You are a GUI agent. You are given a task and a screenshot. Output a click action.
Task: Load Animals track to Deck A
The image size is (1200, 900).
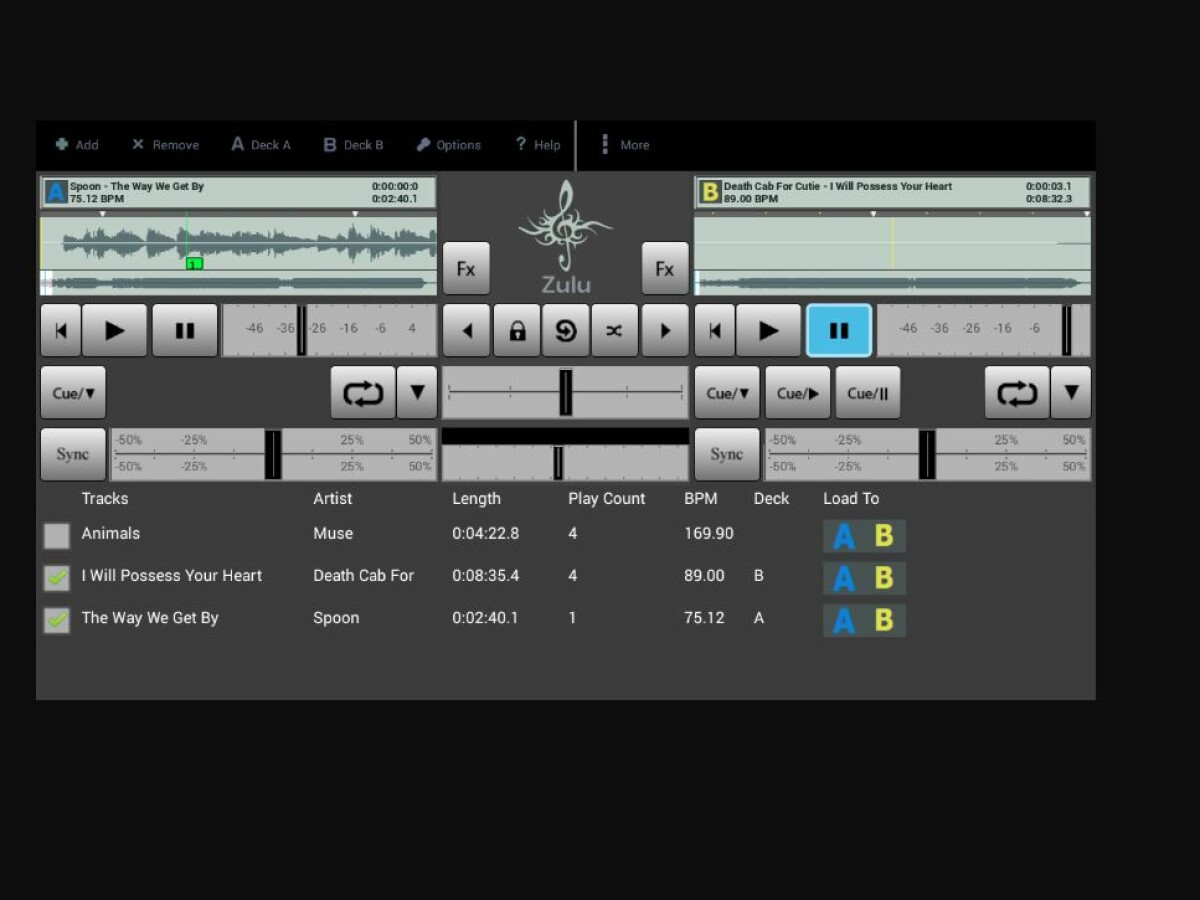click(x=844, y=536)
